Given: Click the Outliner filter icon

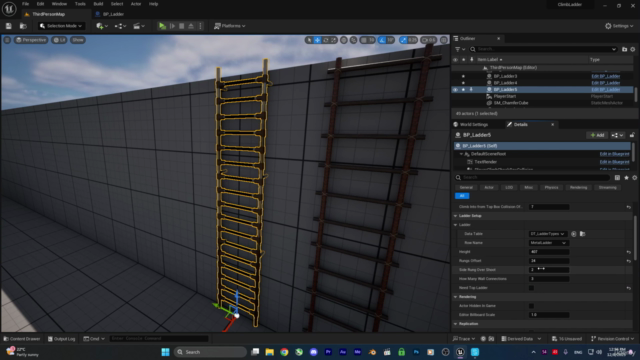Looking at the screenshot, I should tap(459, 49).
